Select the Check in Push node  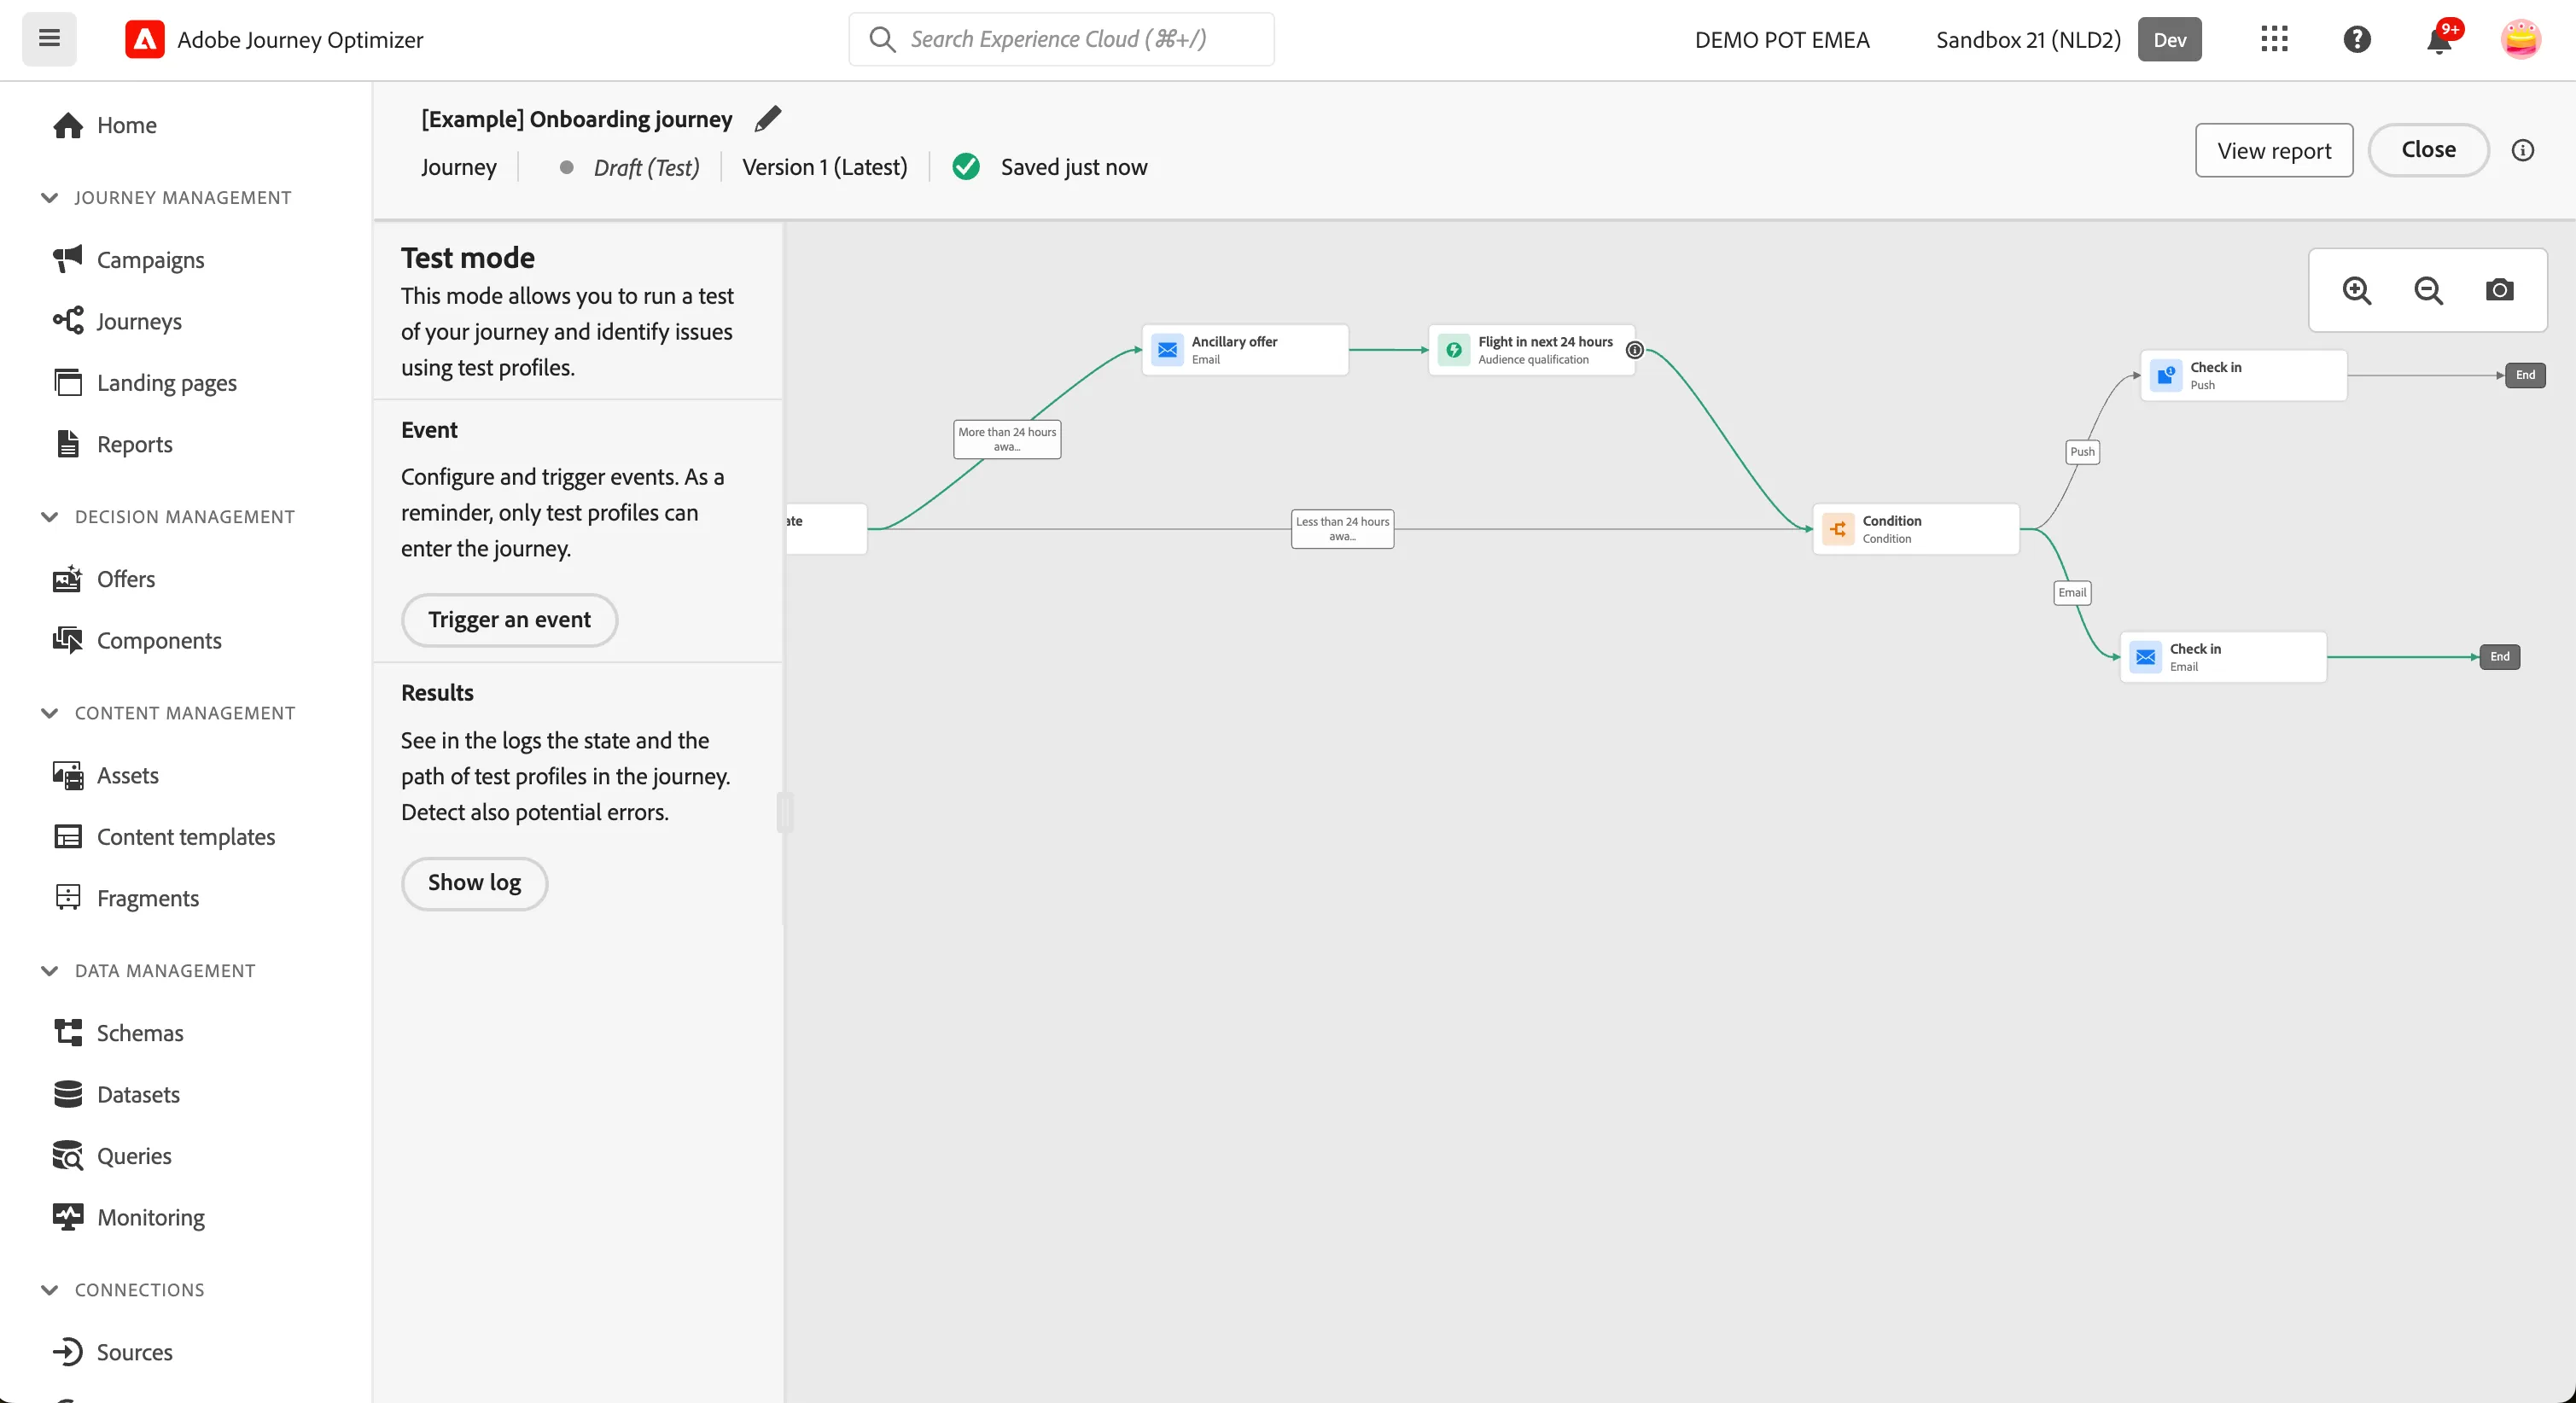pos(2243,375)
